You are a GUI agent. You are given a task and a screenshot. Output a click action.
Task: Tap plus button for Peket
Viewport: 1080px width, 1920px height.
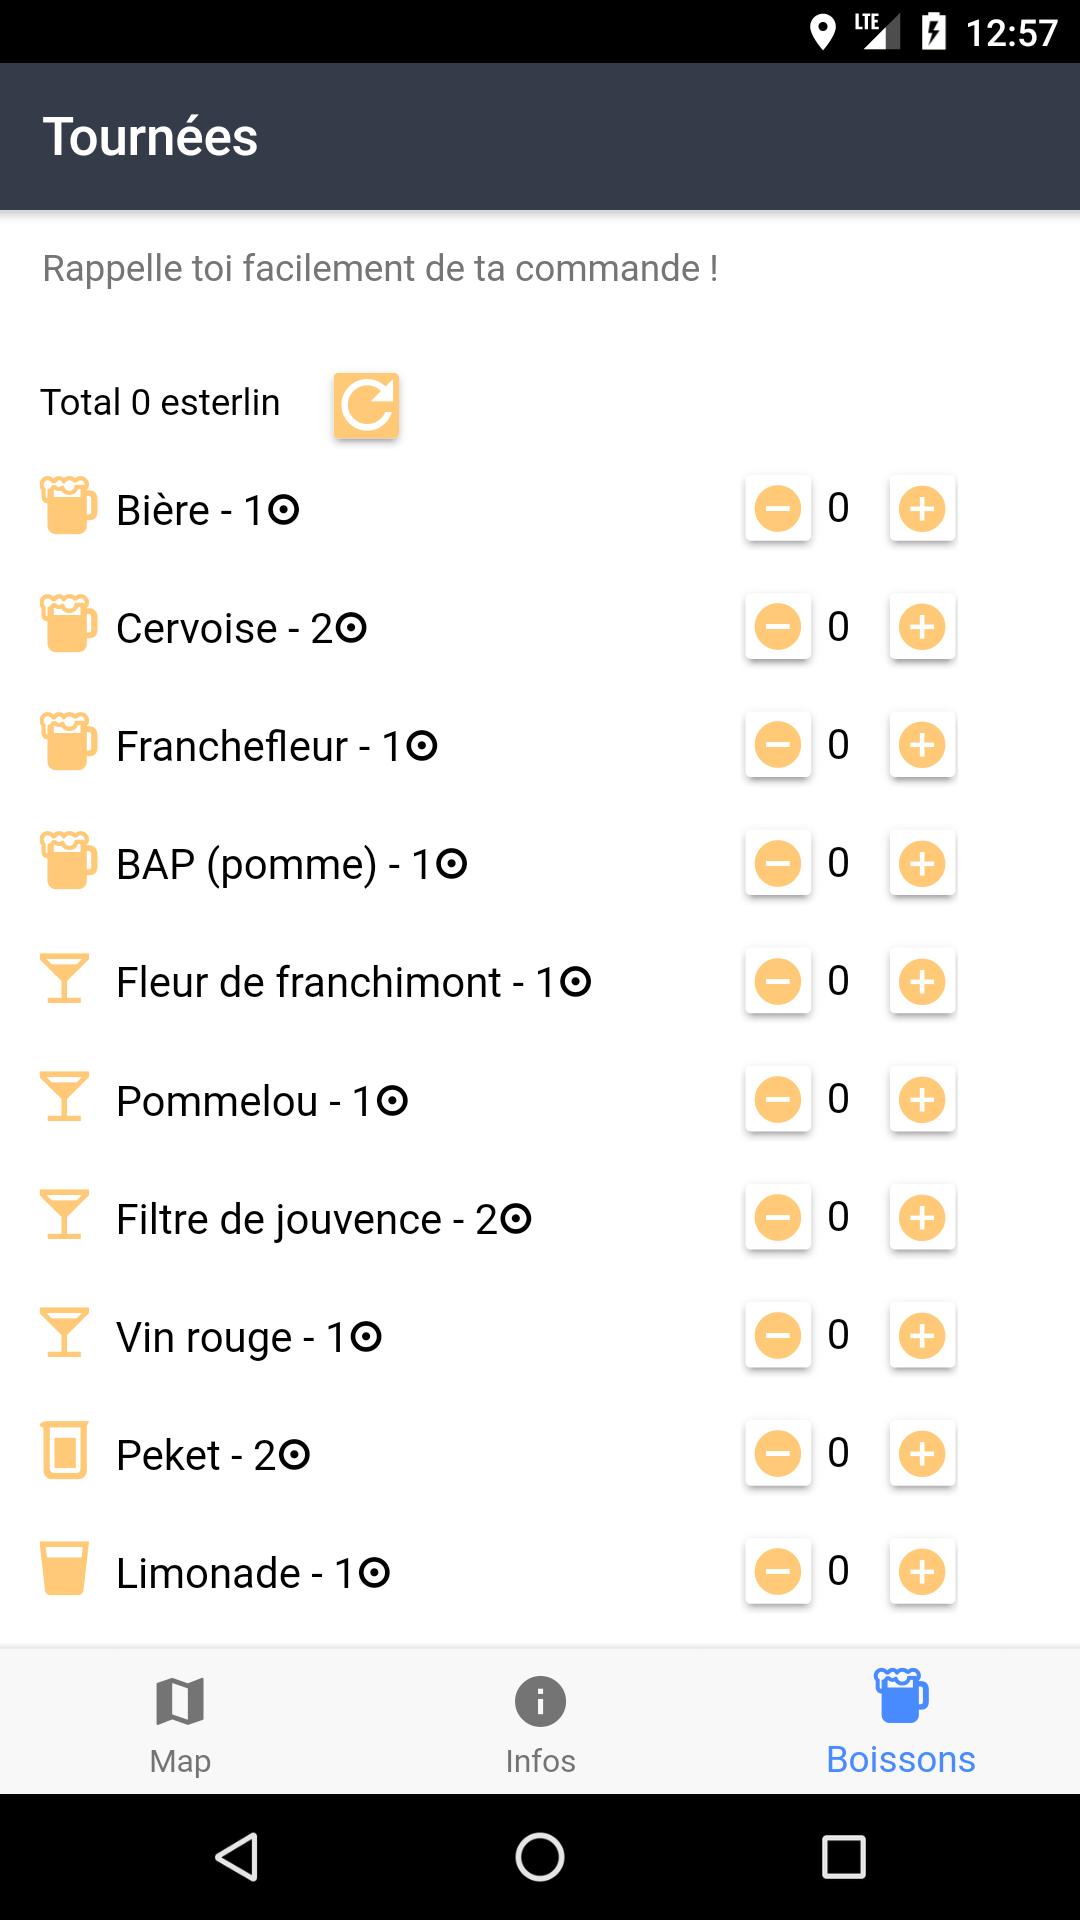922,1453
